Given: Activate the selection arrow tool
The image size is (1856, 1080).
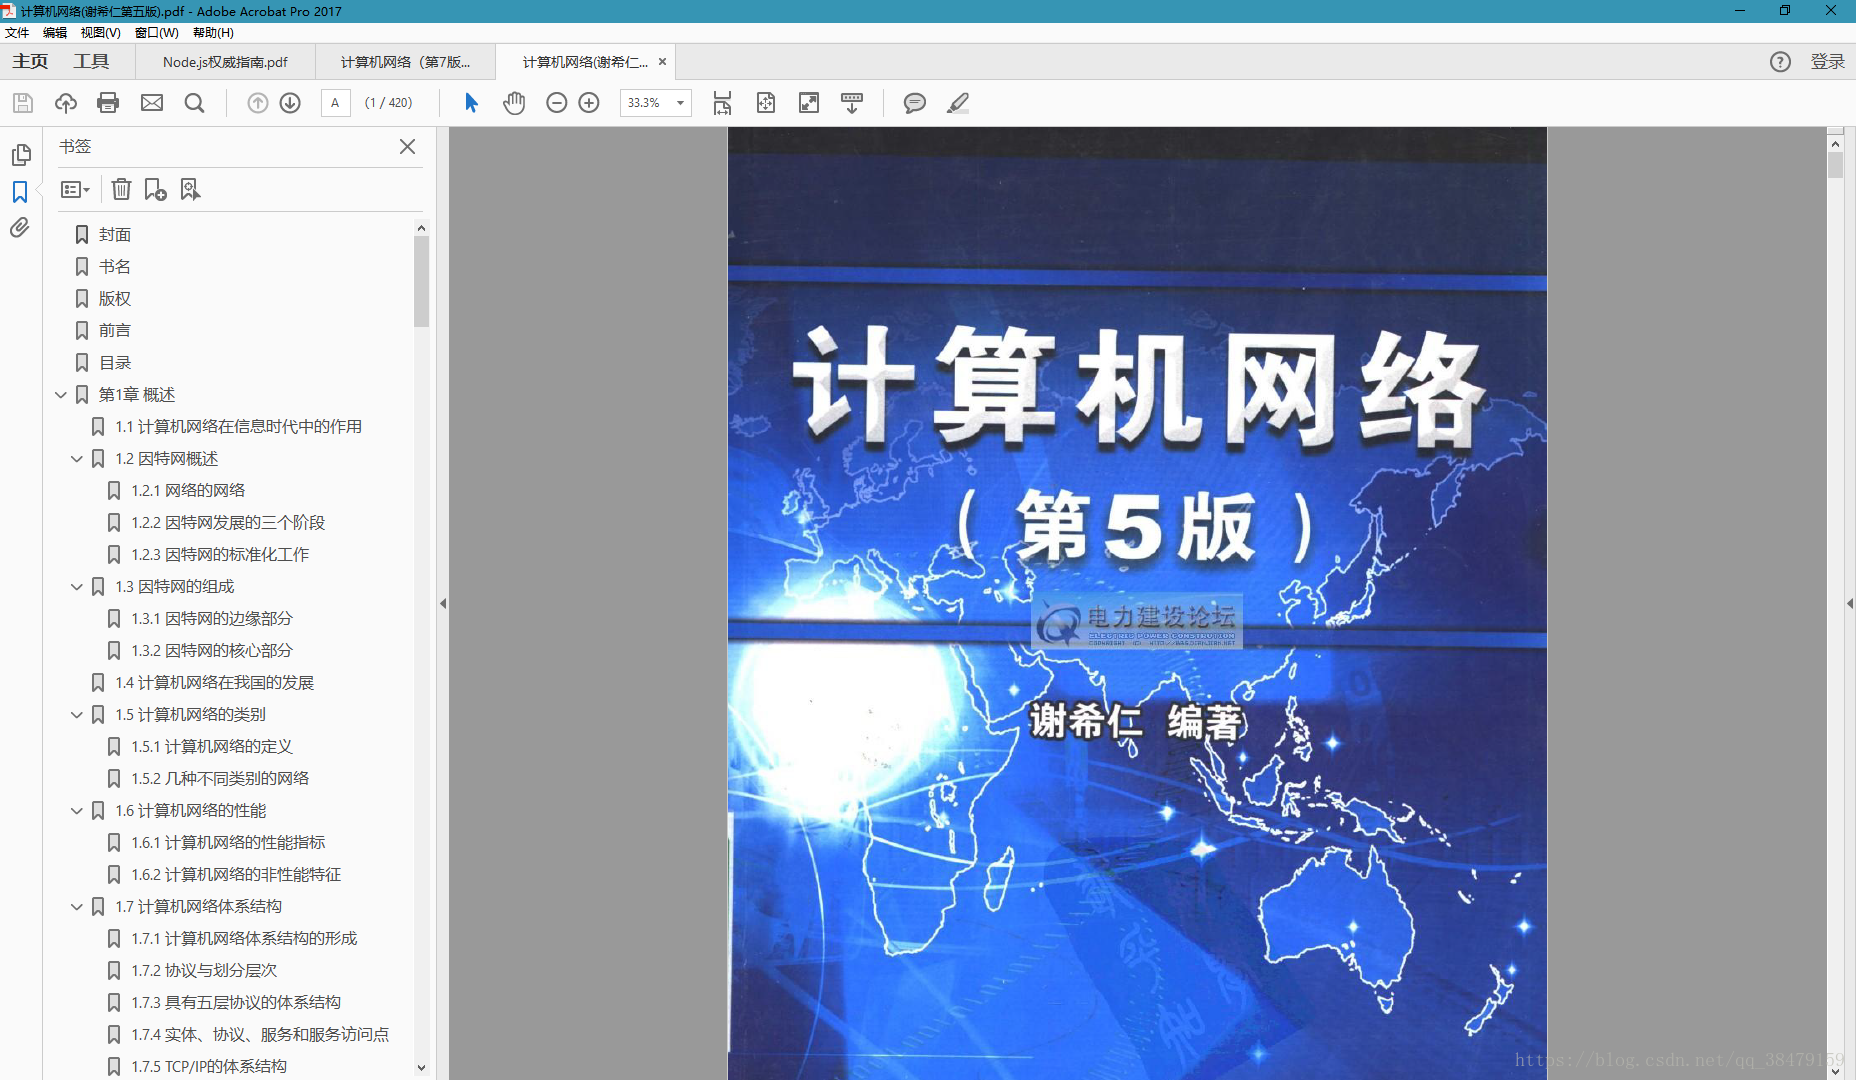Looking at the screenshot, I should coord(471,103).
